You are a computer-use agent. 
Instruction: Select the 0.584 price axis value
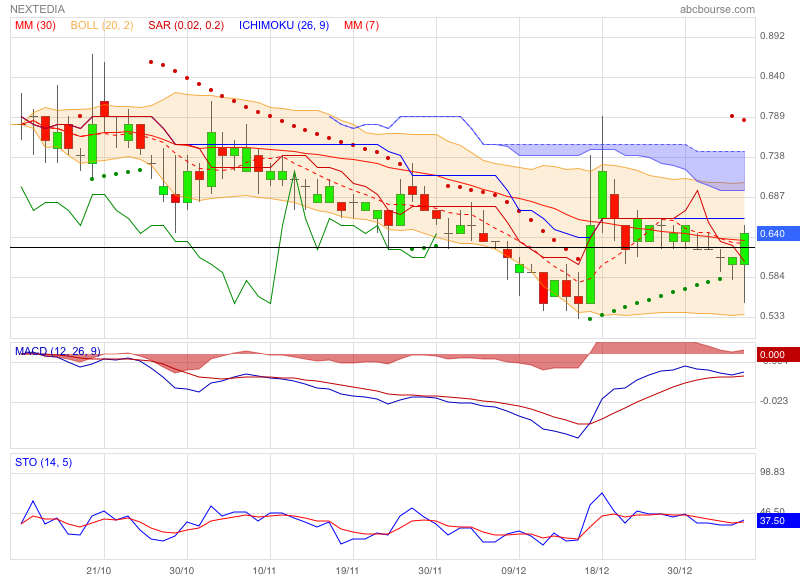pos(772,276)
